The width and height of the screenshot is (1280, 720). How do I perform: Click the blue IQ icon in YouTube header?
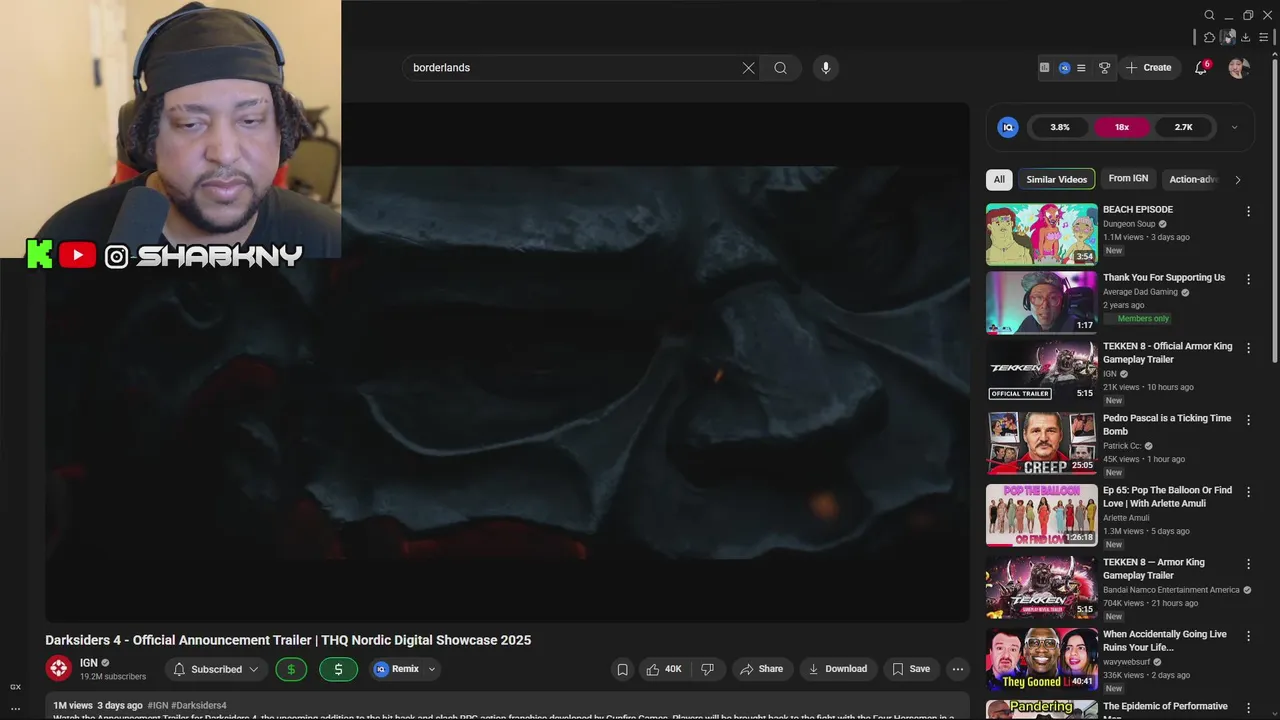[x=1064, y=68]
